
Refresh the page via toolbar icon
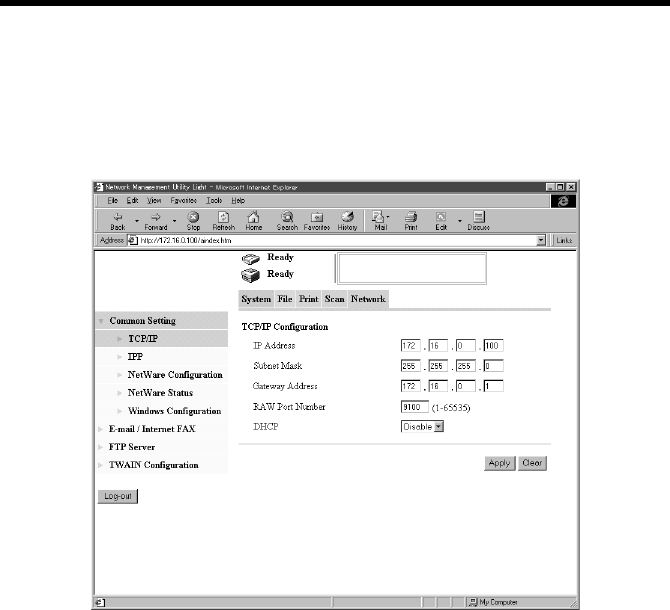pyautogui.click(x=223, y=217)
